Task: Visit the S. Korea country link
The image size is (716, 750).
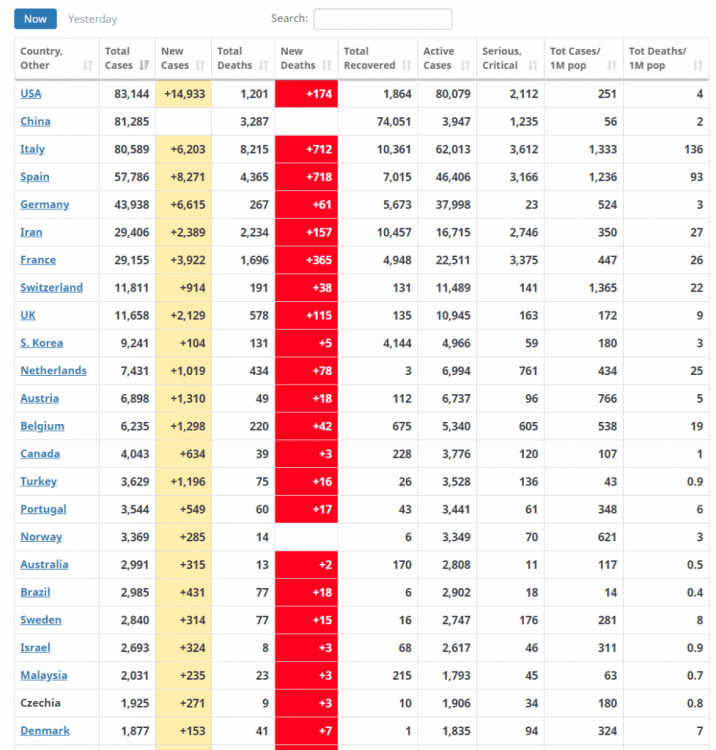Action: click(x=41, y=343)
